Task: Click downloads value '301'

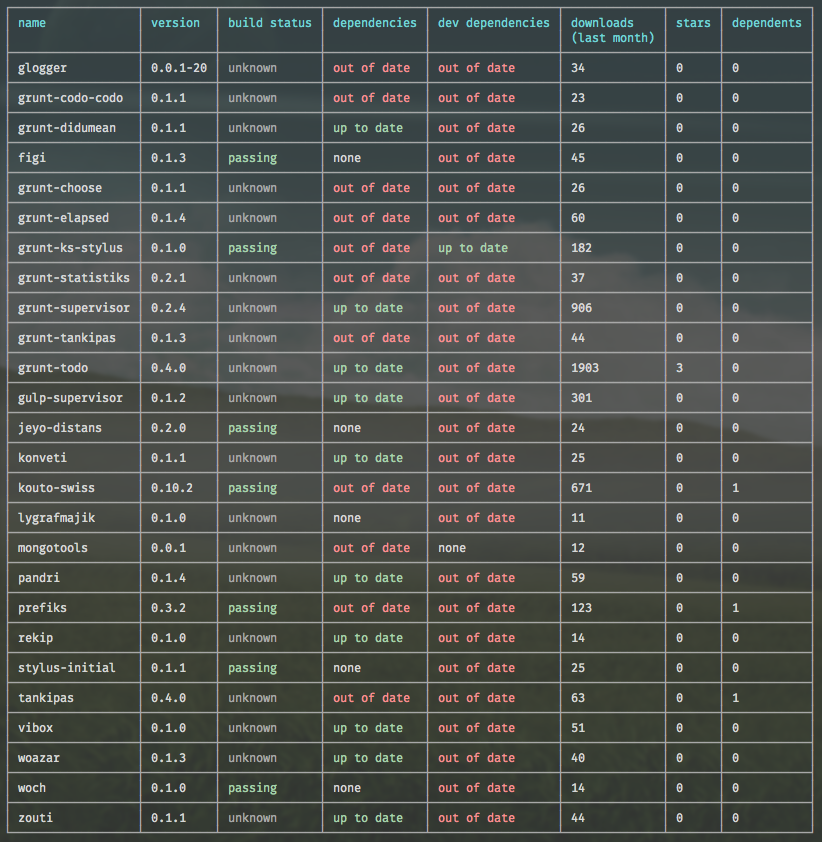Action: coord(581,398)
